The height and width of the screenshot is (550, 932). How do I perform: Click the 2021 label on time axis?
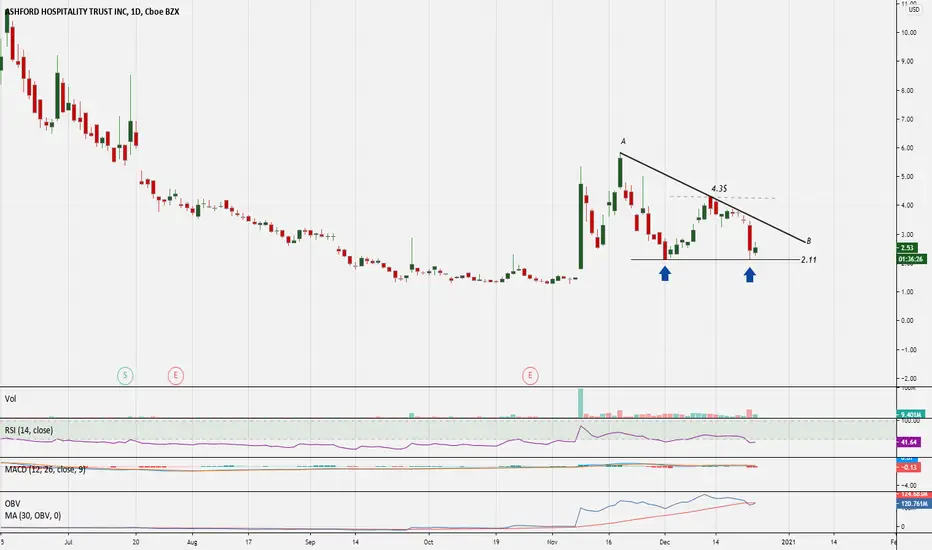coord(789,542)
